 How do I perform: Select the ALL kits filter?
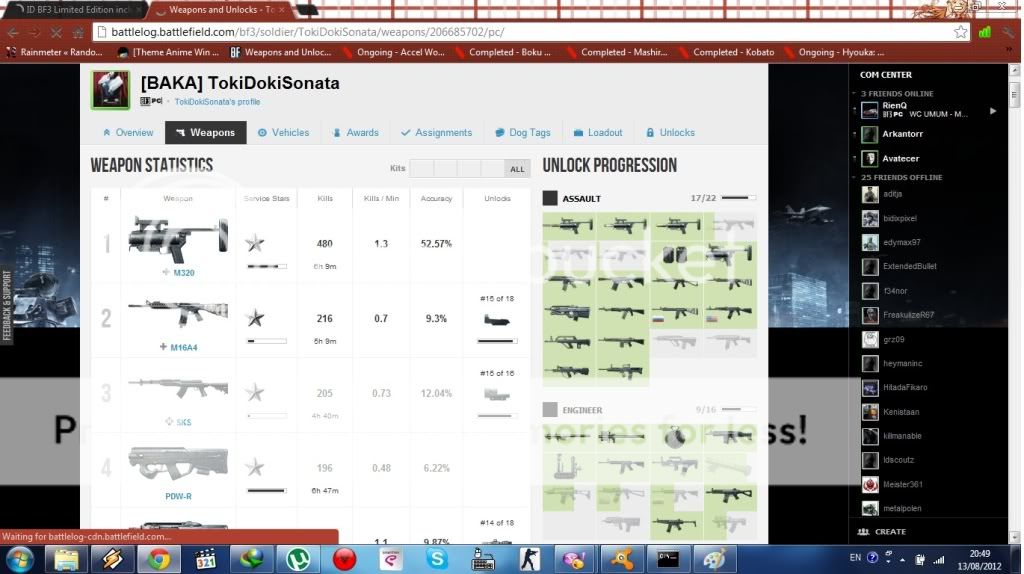click(x=517, y=168)
